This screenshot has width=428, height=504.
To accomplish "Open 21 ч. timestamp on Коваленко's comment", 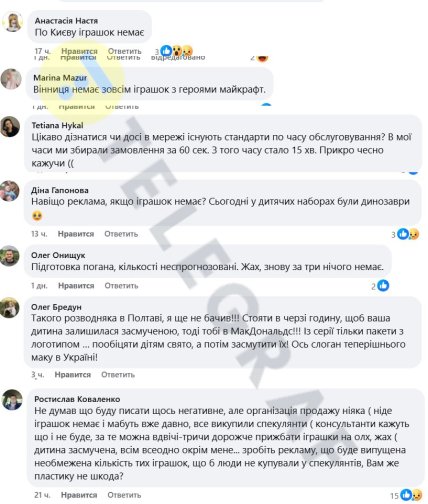I will 42,495.
